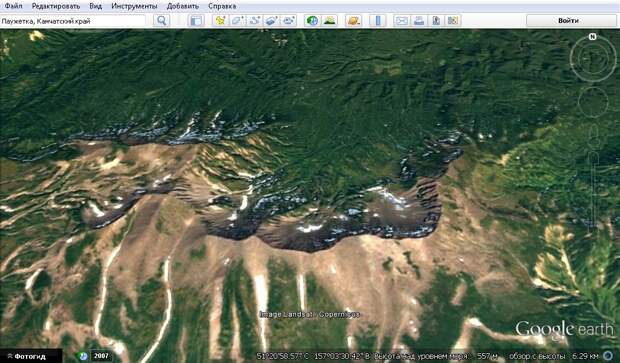The height and width of the screenshot is (363, 620).
Task: Click the email envelope icon
Action: coord(402,21)
